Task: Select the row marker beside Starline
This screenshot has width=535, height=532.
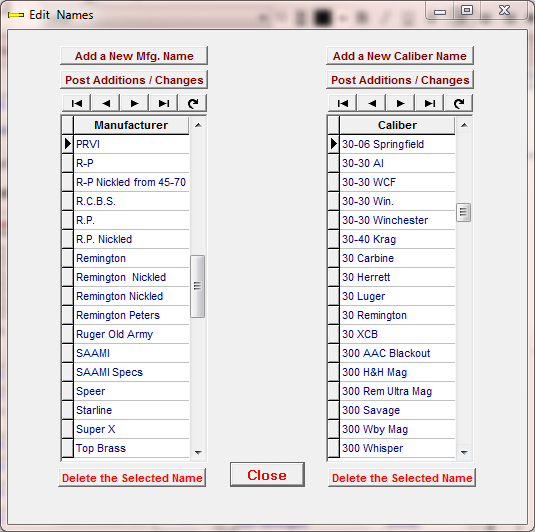Action: point(68,410)
